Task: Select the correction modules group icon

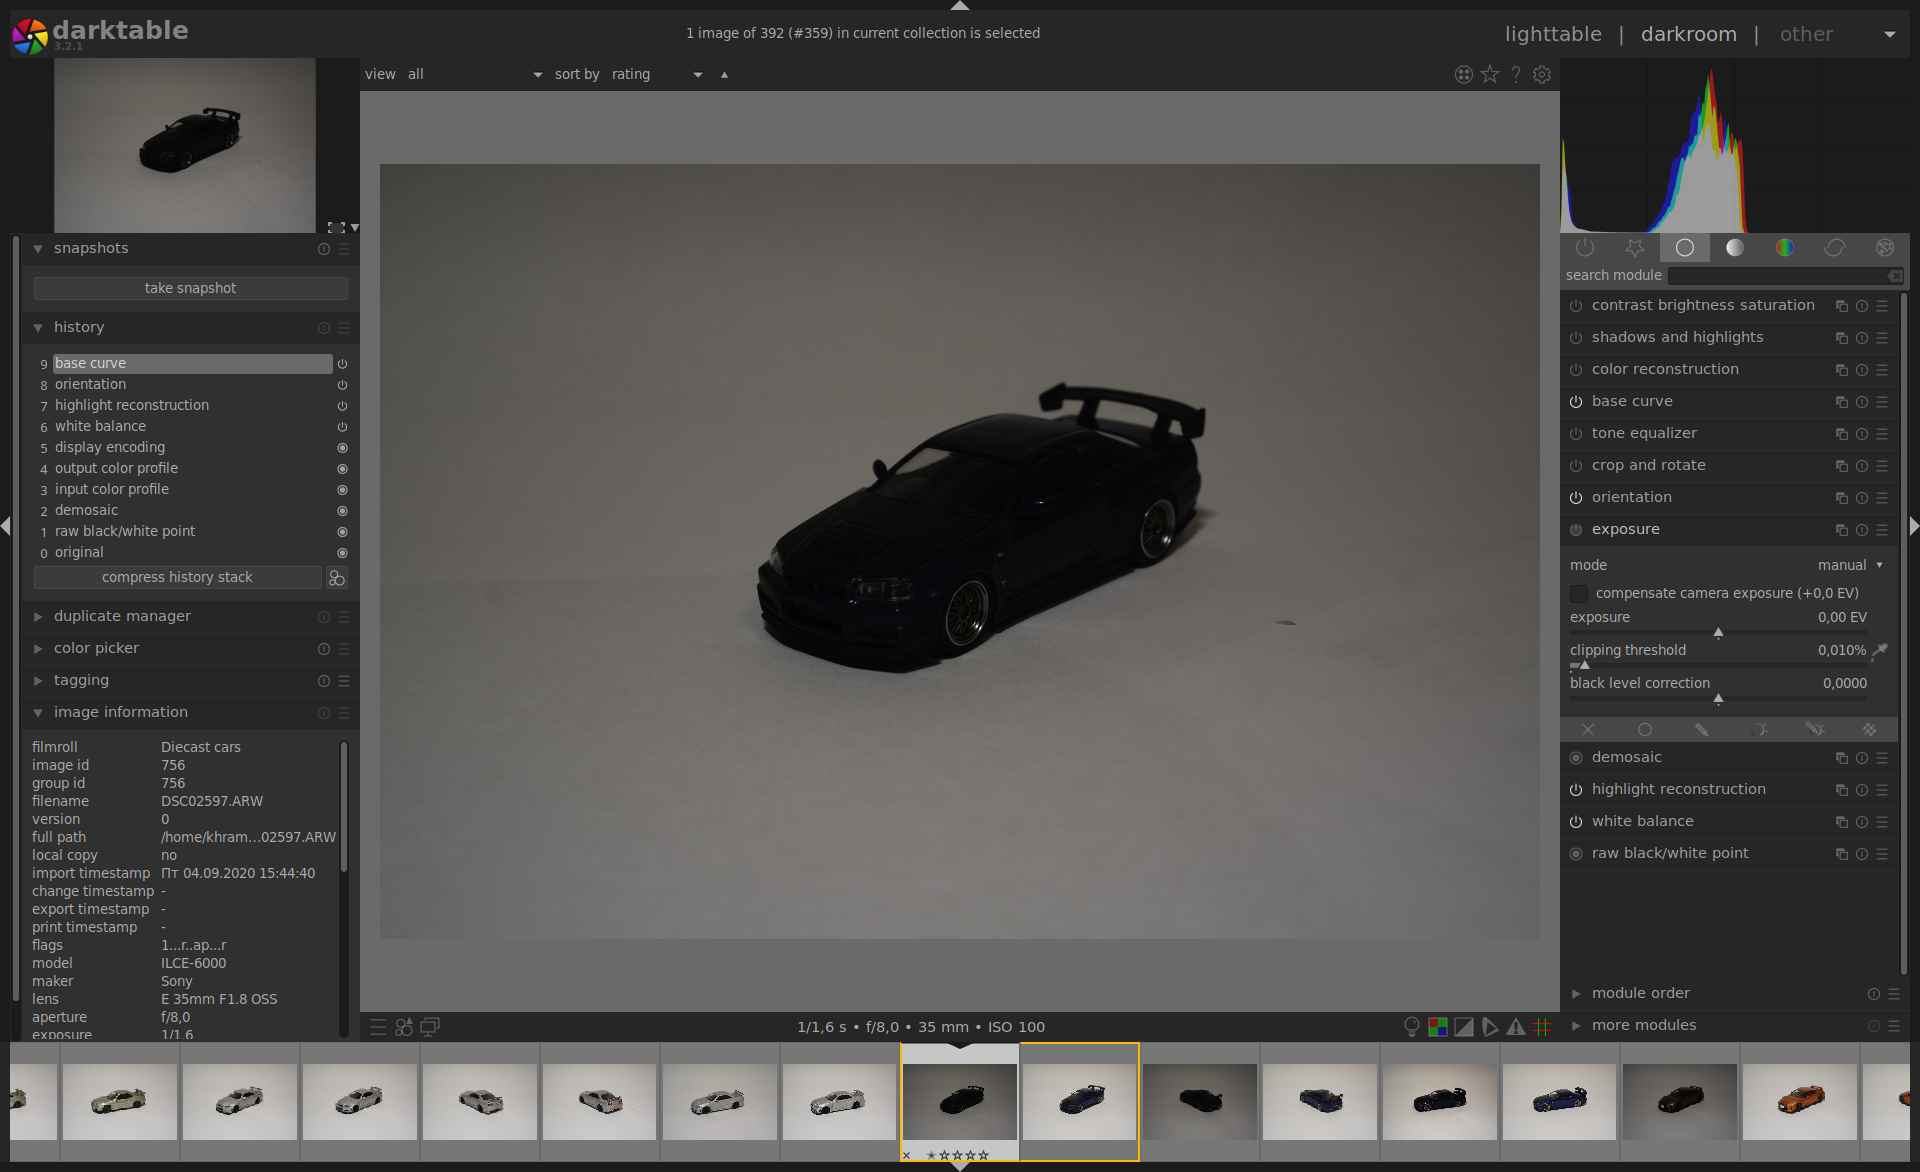Action: 1835,247
